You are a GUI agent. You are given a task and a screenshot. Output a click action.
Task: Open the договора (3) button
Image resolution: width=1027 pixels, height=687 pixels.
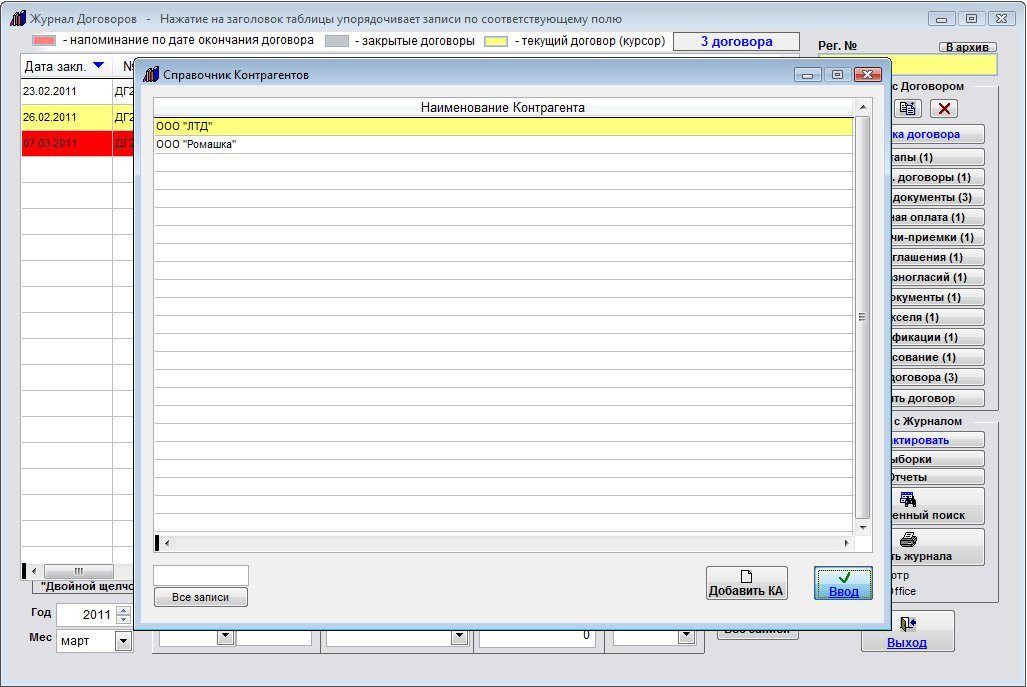click(937, 377)
